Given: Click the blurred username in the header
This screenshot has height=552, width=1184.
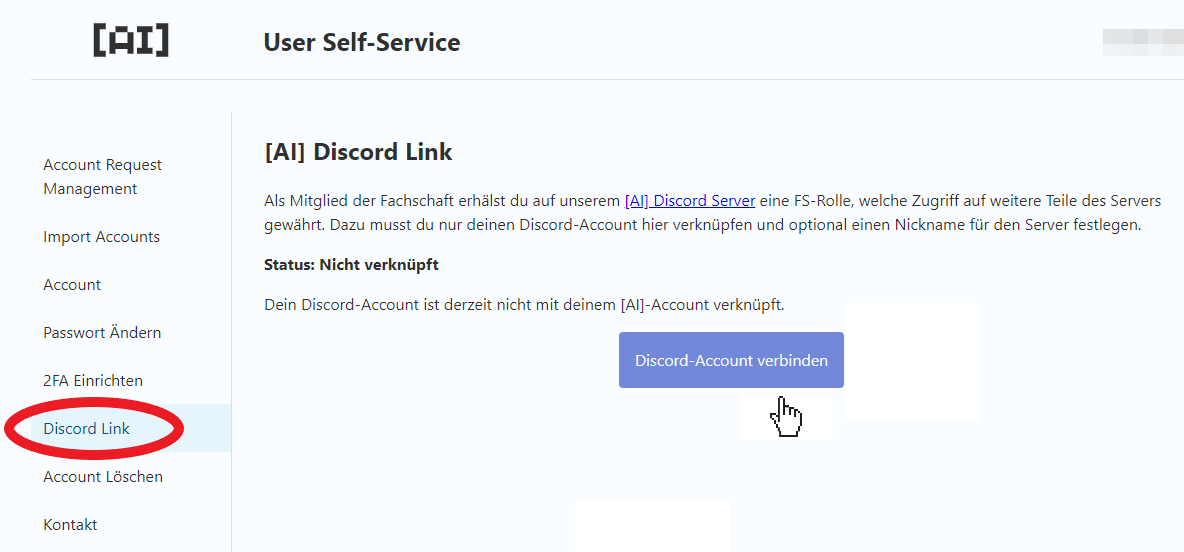Looking at the screenshot, I should pos(1143,42).
